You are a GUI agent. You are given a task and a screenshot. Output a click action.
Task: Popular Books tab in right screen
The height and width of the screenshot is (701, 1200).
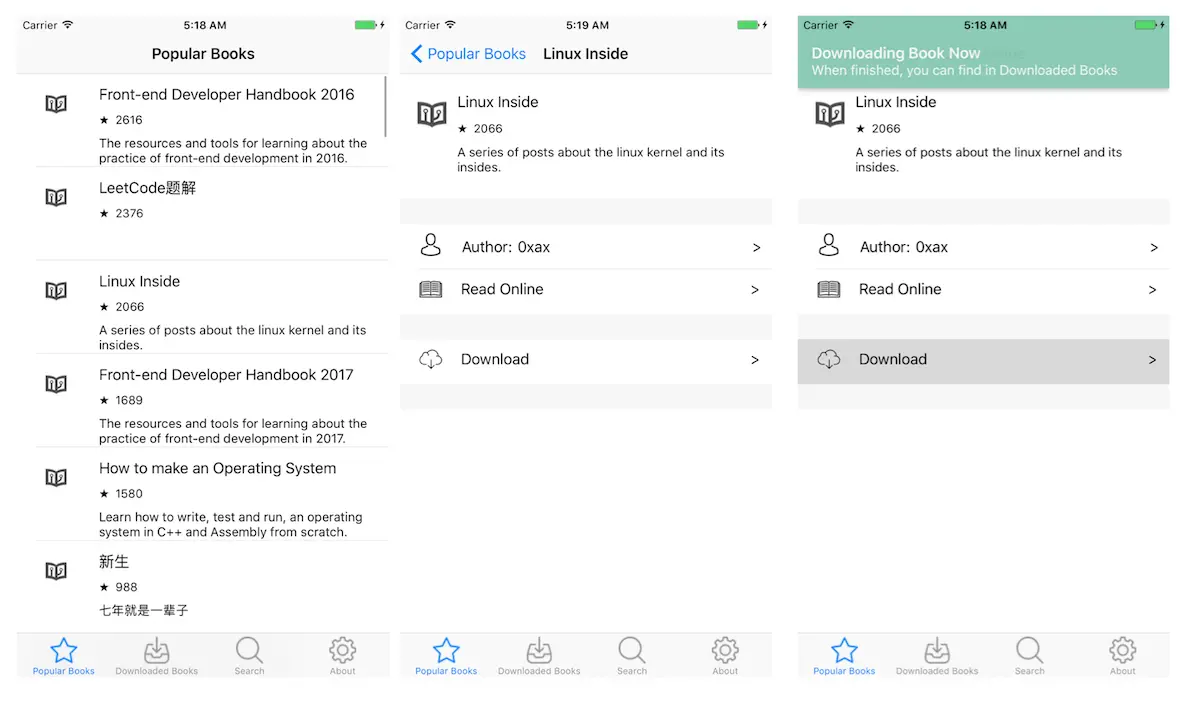pos(844,656)
